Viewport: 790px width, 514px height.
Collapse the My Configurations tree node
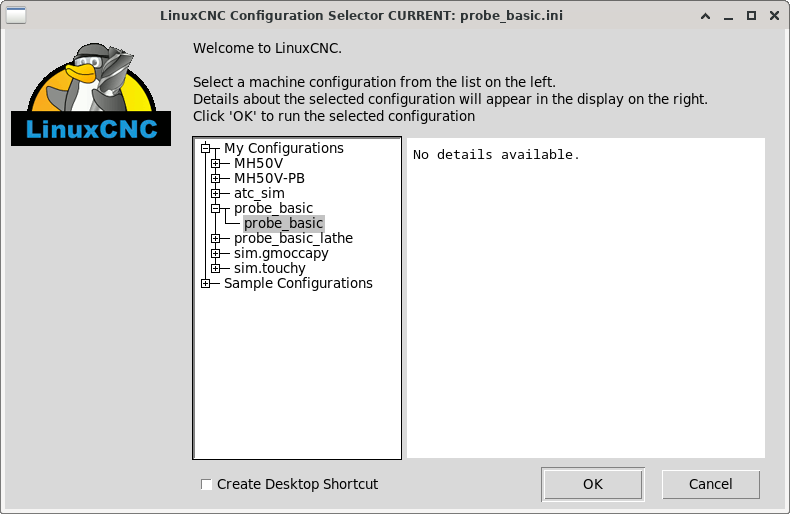coord(206,148)
